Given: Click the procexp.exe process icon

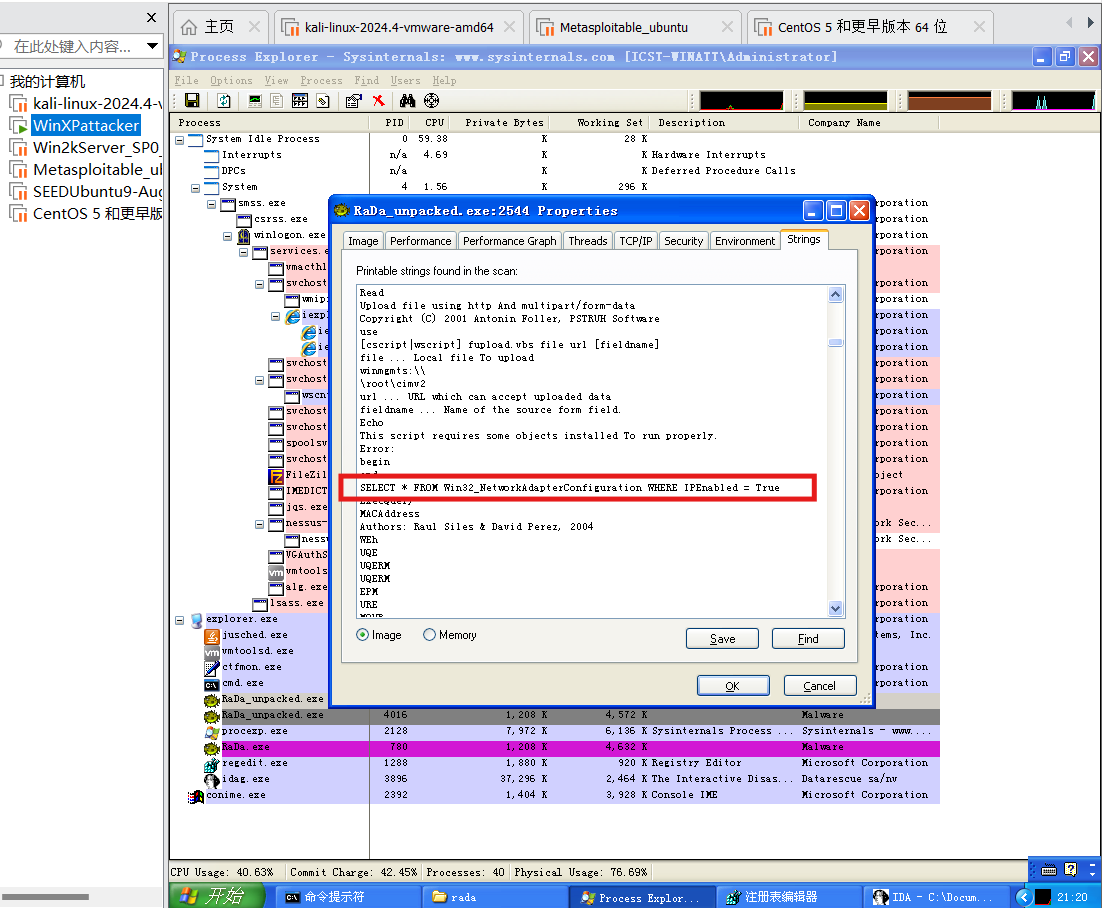Looking at the screenshot, I should (x=212, y=732).
